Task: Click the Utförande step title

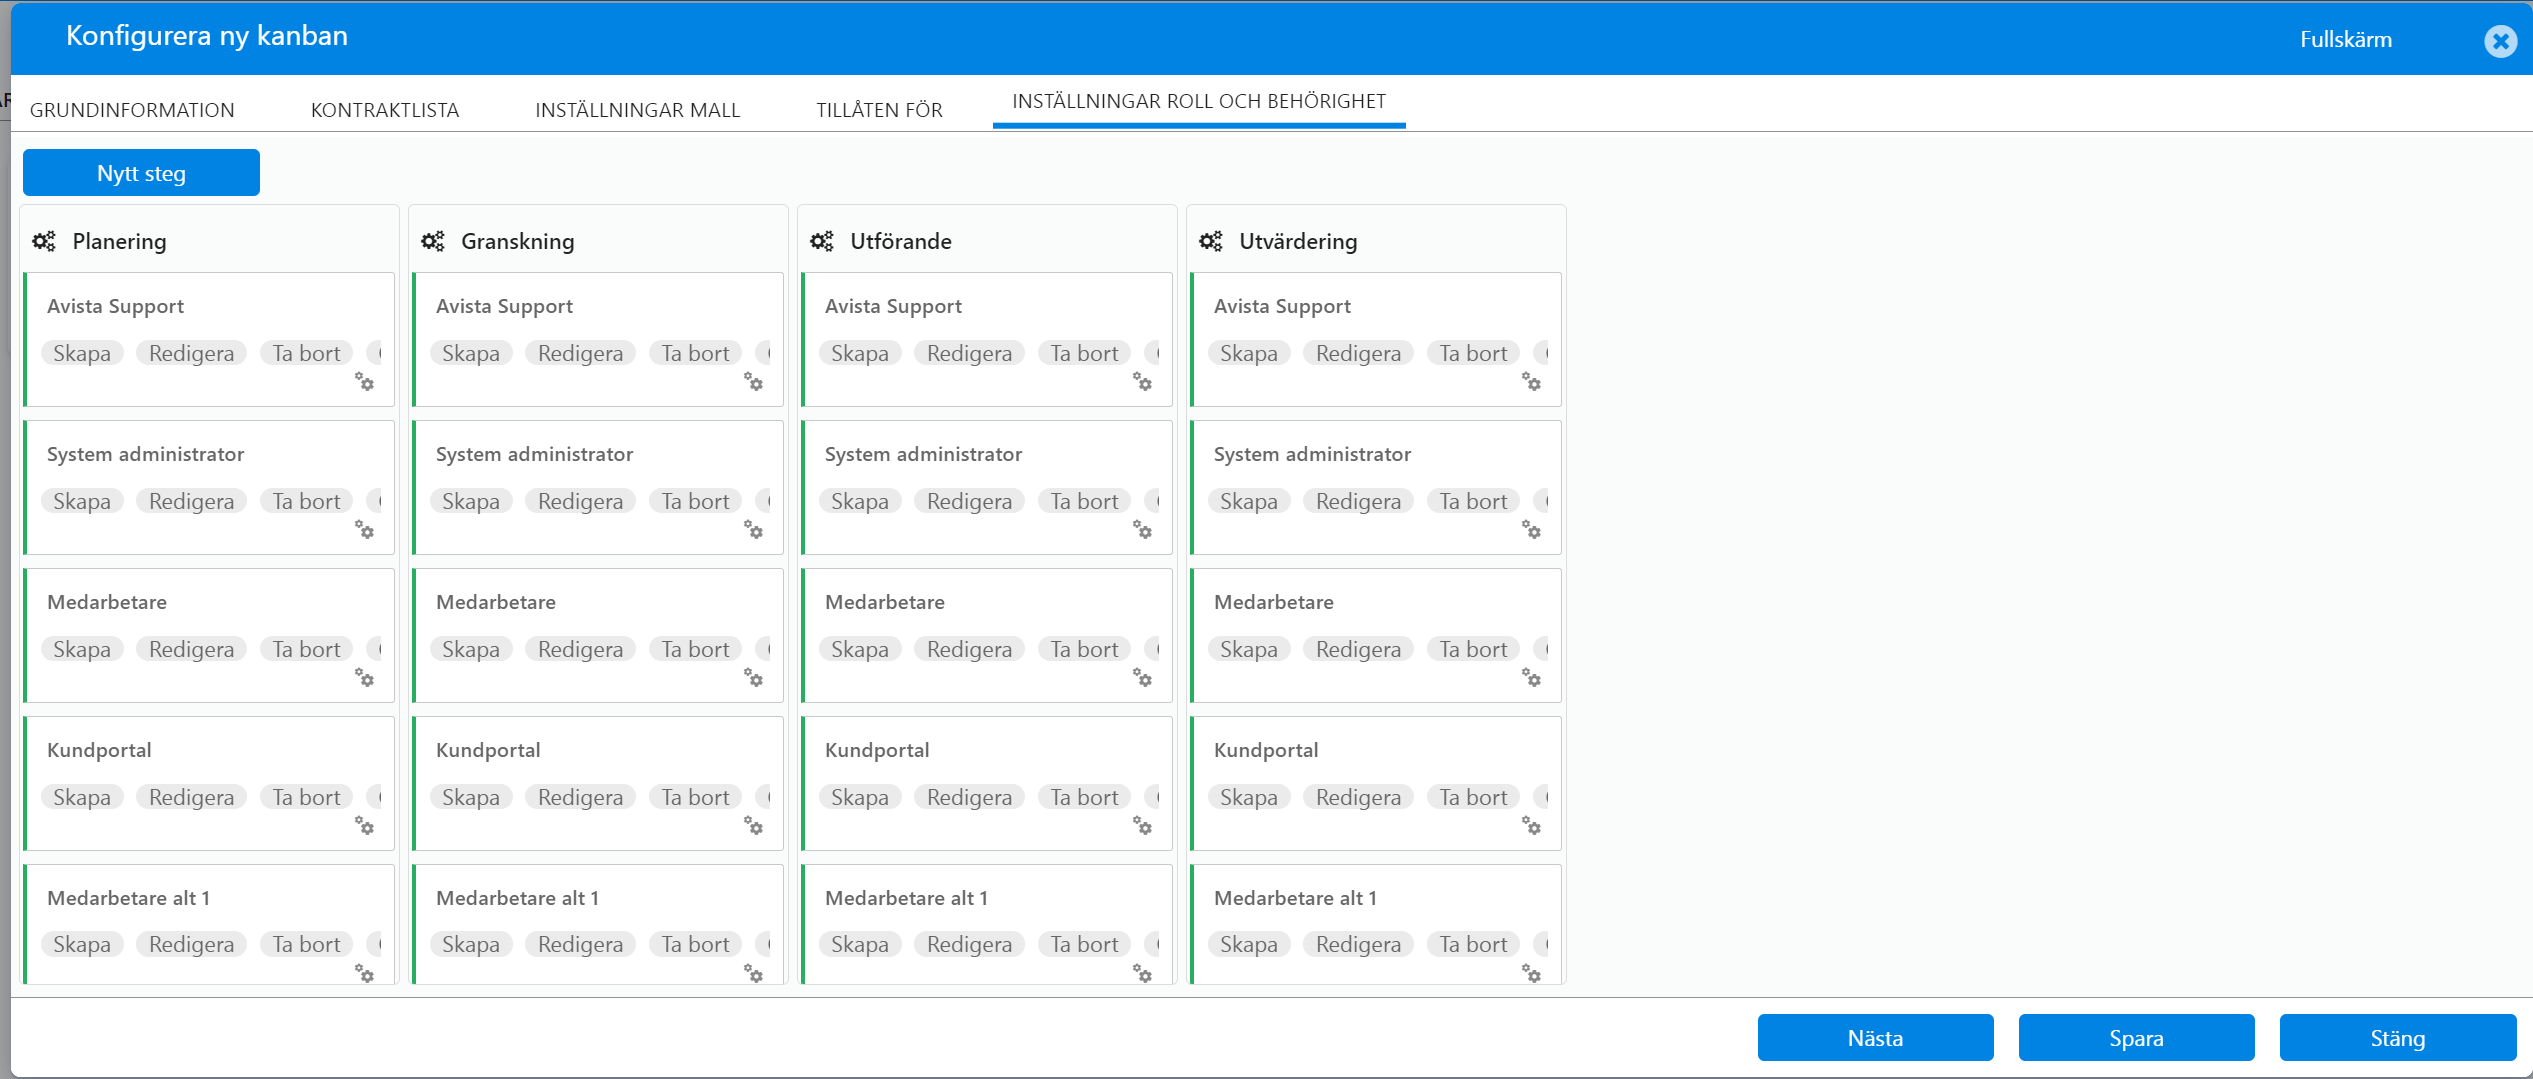Action: coord(901,241)
